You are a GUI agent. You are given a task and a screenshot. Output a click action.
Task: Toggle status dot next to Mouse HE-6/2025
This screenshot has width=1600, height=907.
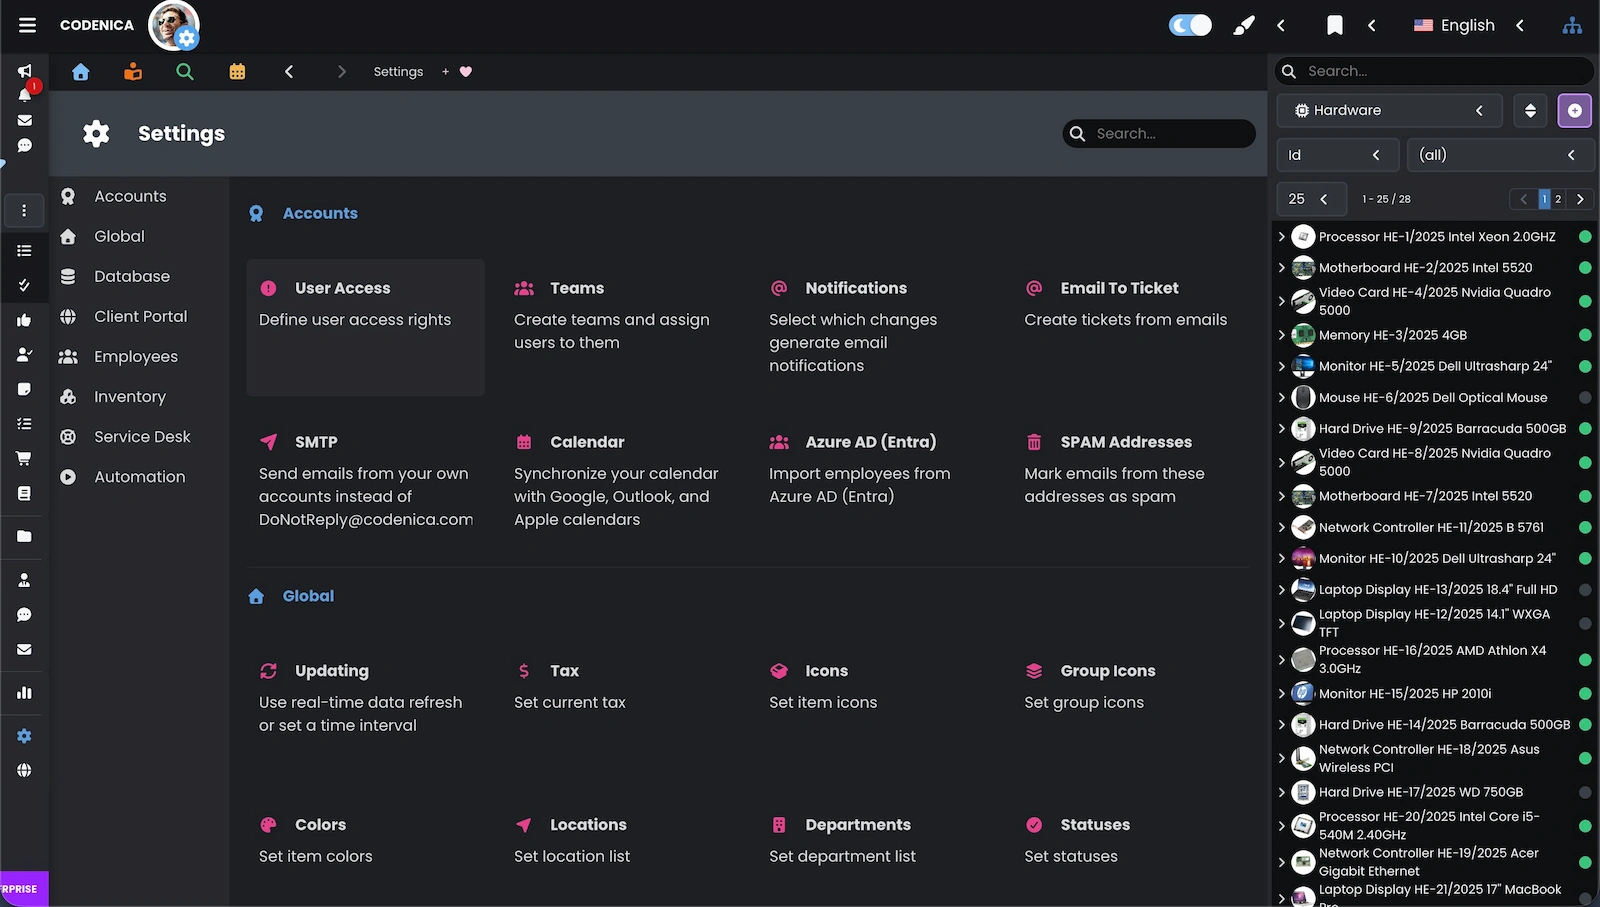click(x=1586, y=397)
